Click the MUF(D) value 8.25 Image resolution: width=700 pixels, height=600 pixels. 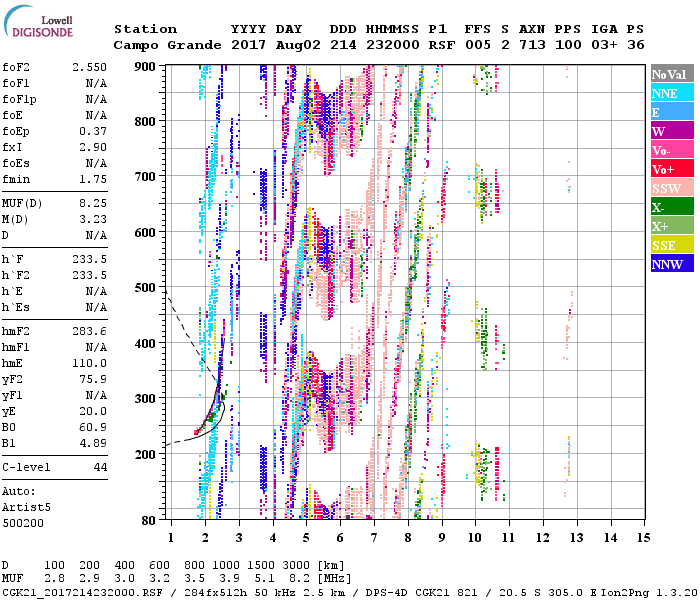(x=93, y=203)
